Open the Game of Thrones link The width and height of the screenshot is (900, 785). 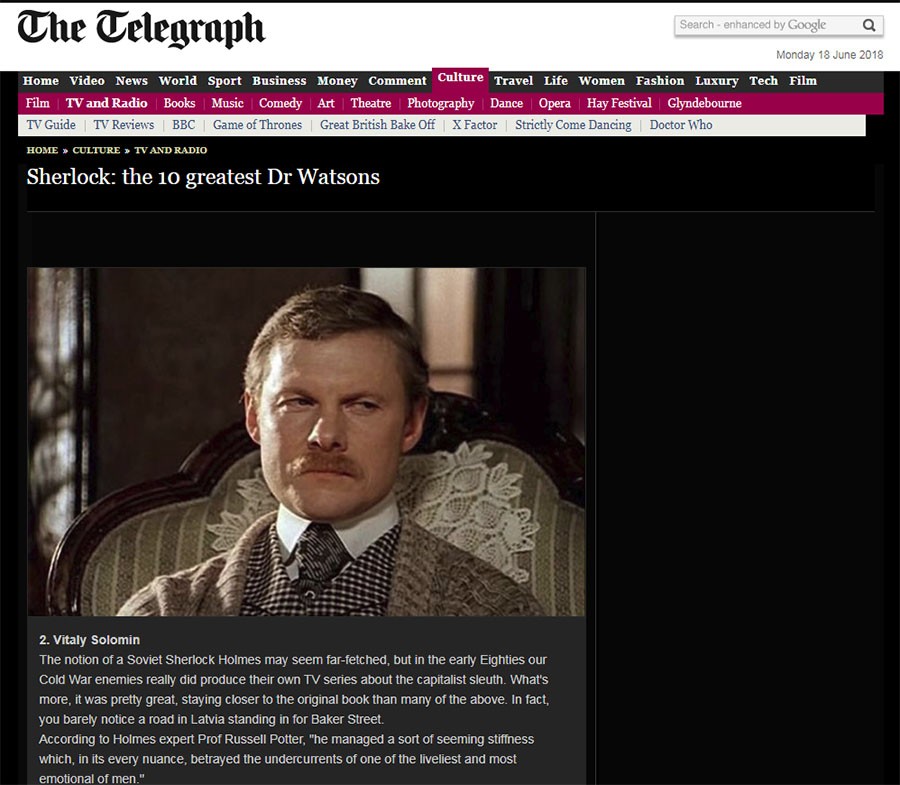[x=257, y=125]
